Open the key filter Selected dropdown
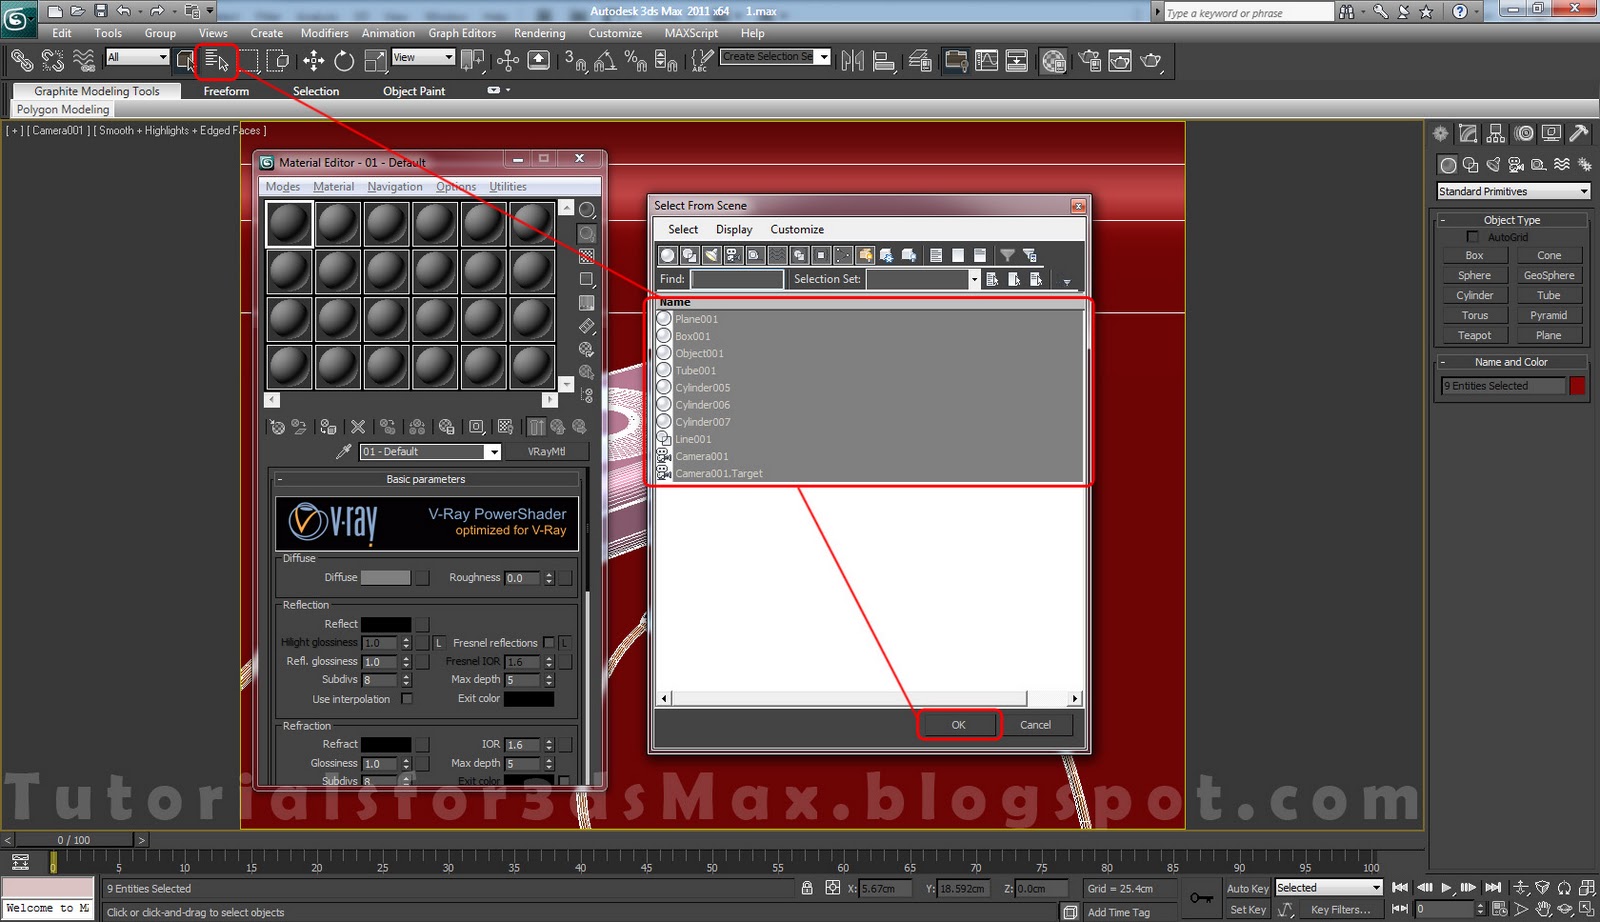This screenshot has height=922, width=1600. (1329, 888)
